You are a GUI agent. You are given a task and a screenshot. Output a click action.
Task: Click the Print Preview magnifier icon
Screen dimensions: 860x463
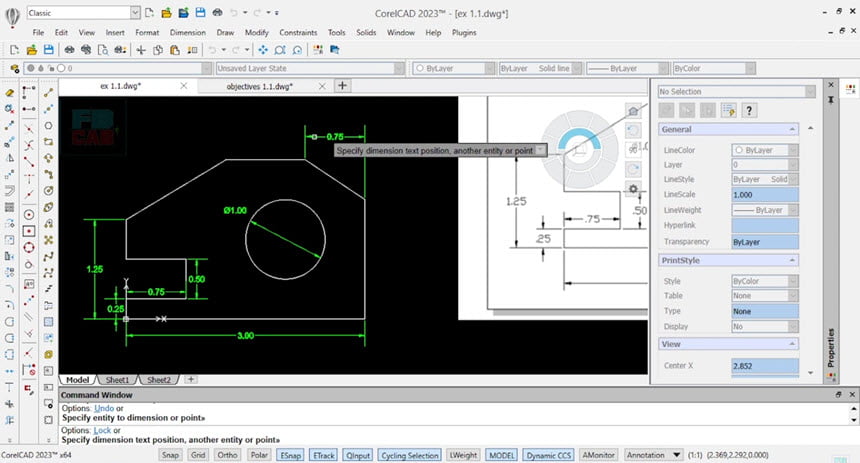coord(103,50)
